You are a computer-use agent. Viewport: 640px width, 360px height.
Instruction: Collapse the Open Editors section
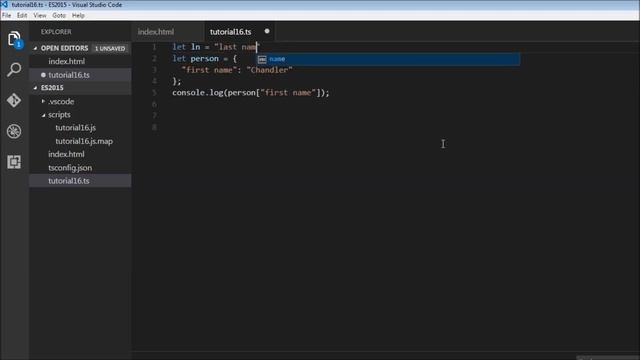[35, 48]
